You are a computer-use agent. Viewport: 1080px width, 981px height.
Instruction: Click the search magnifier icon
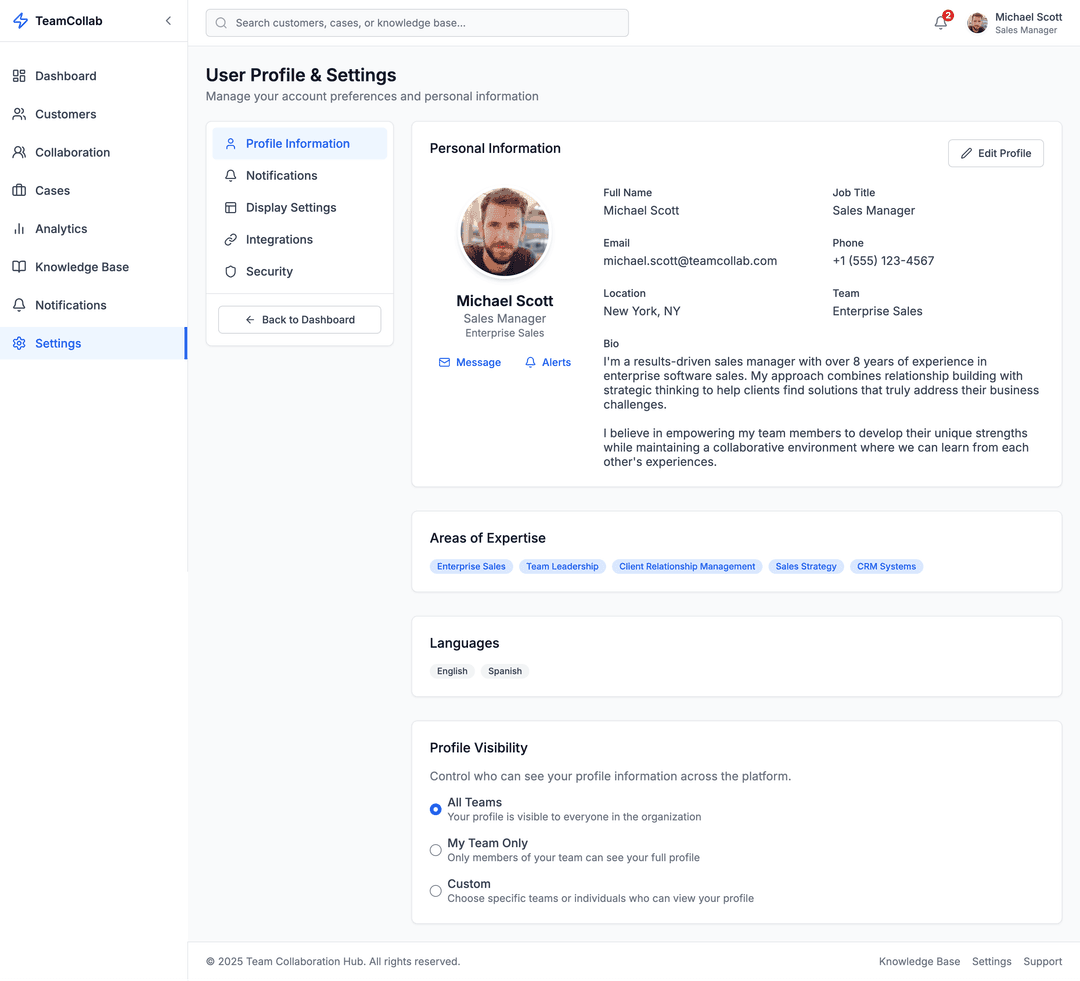tap(220, 22)
